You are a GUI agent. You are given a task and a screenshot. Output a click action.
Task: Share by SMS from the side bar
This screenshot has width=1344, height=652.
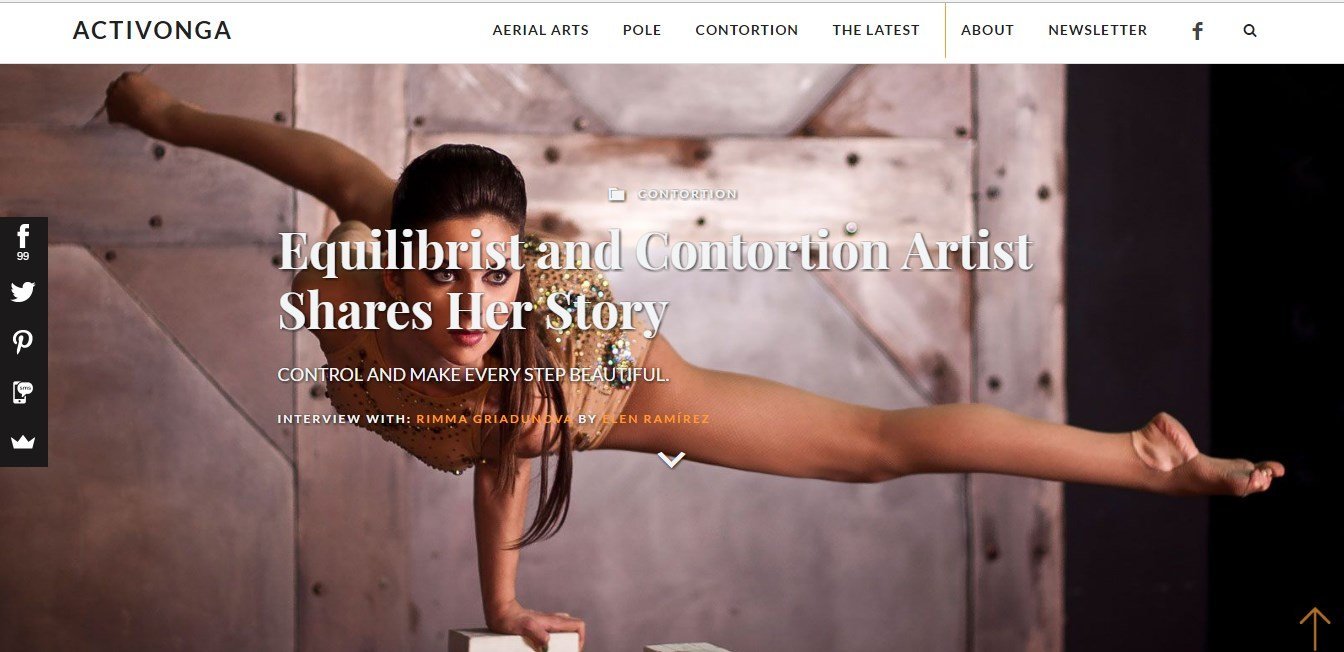point(23,392)
